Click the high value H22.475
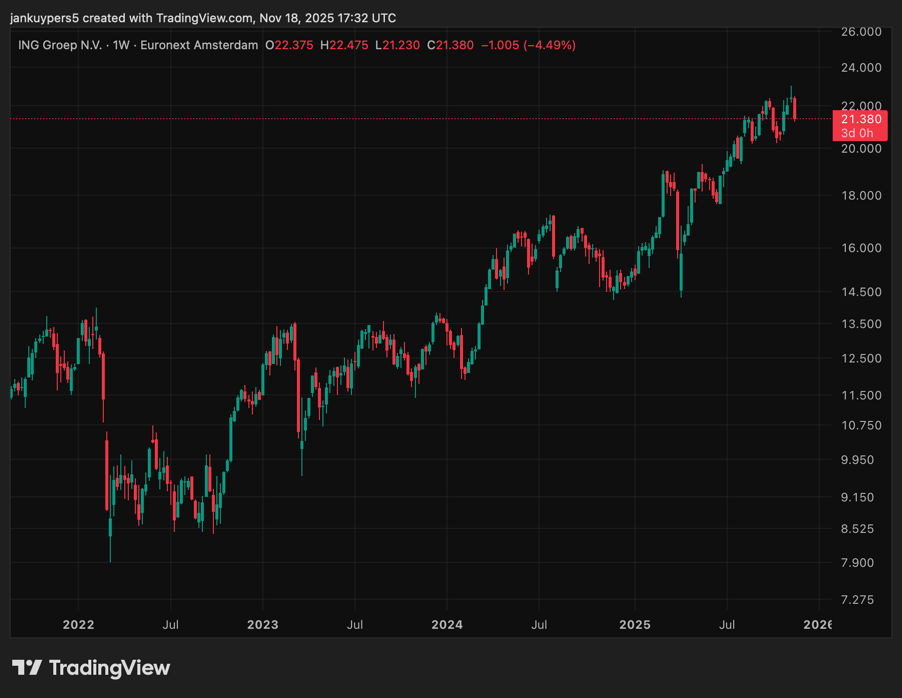Screen dimensions: 902x698 pyautogui.click(x=344, y=45)
